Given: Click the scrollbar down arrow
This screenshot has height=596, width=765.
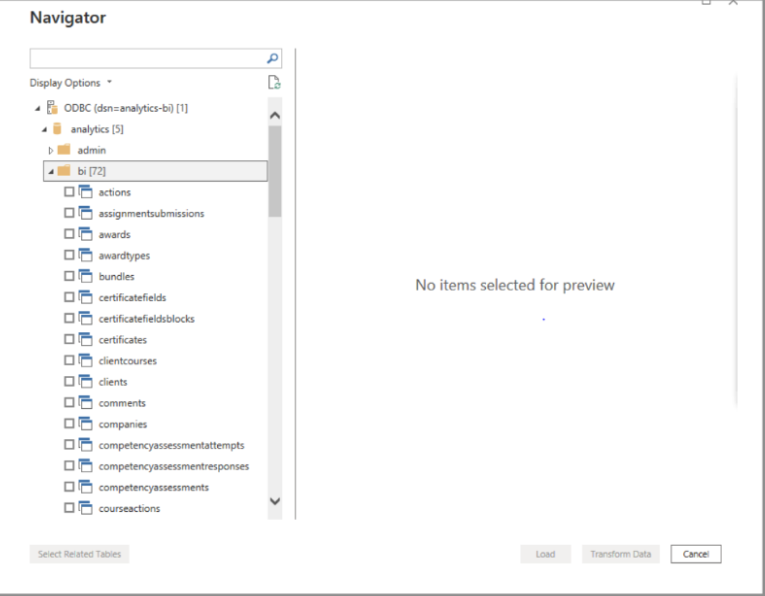Looking at the screenshot, I should [x=276, y=502].
